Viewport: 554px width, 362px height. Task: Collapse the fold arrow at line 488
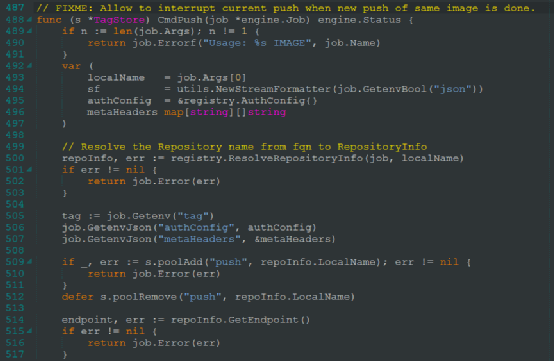(x=29, y=20)
